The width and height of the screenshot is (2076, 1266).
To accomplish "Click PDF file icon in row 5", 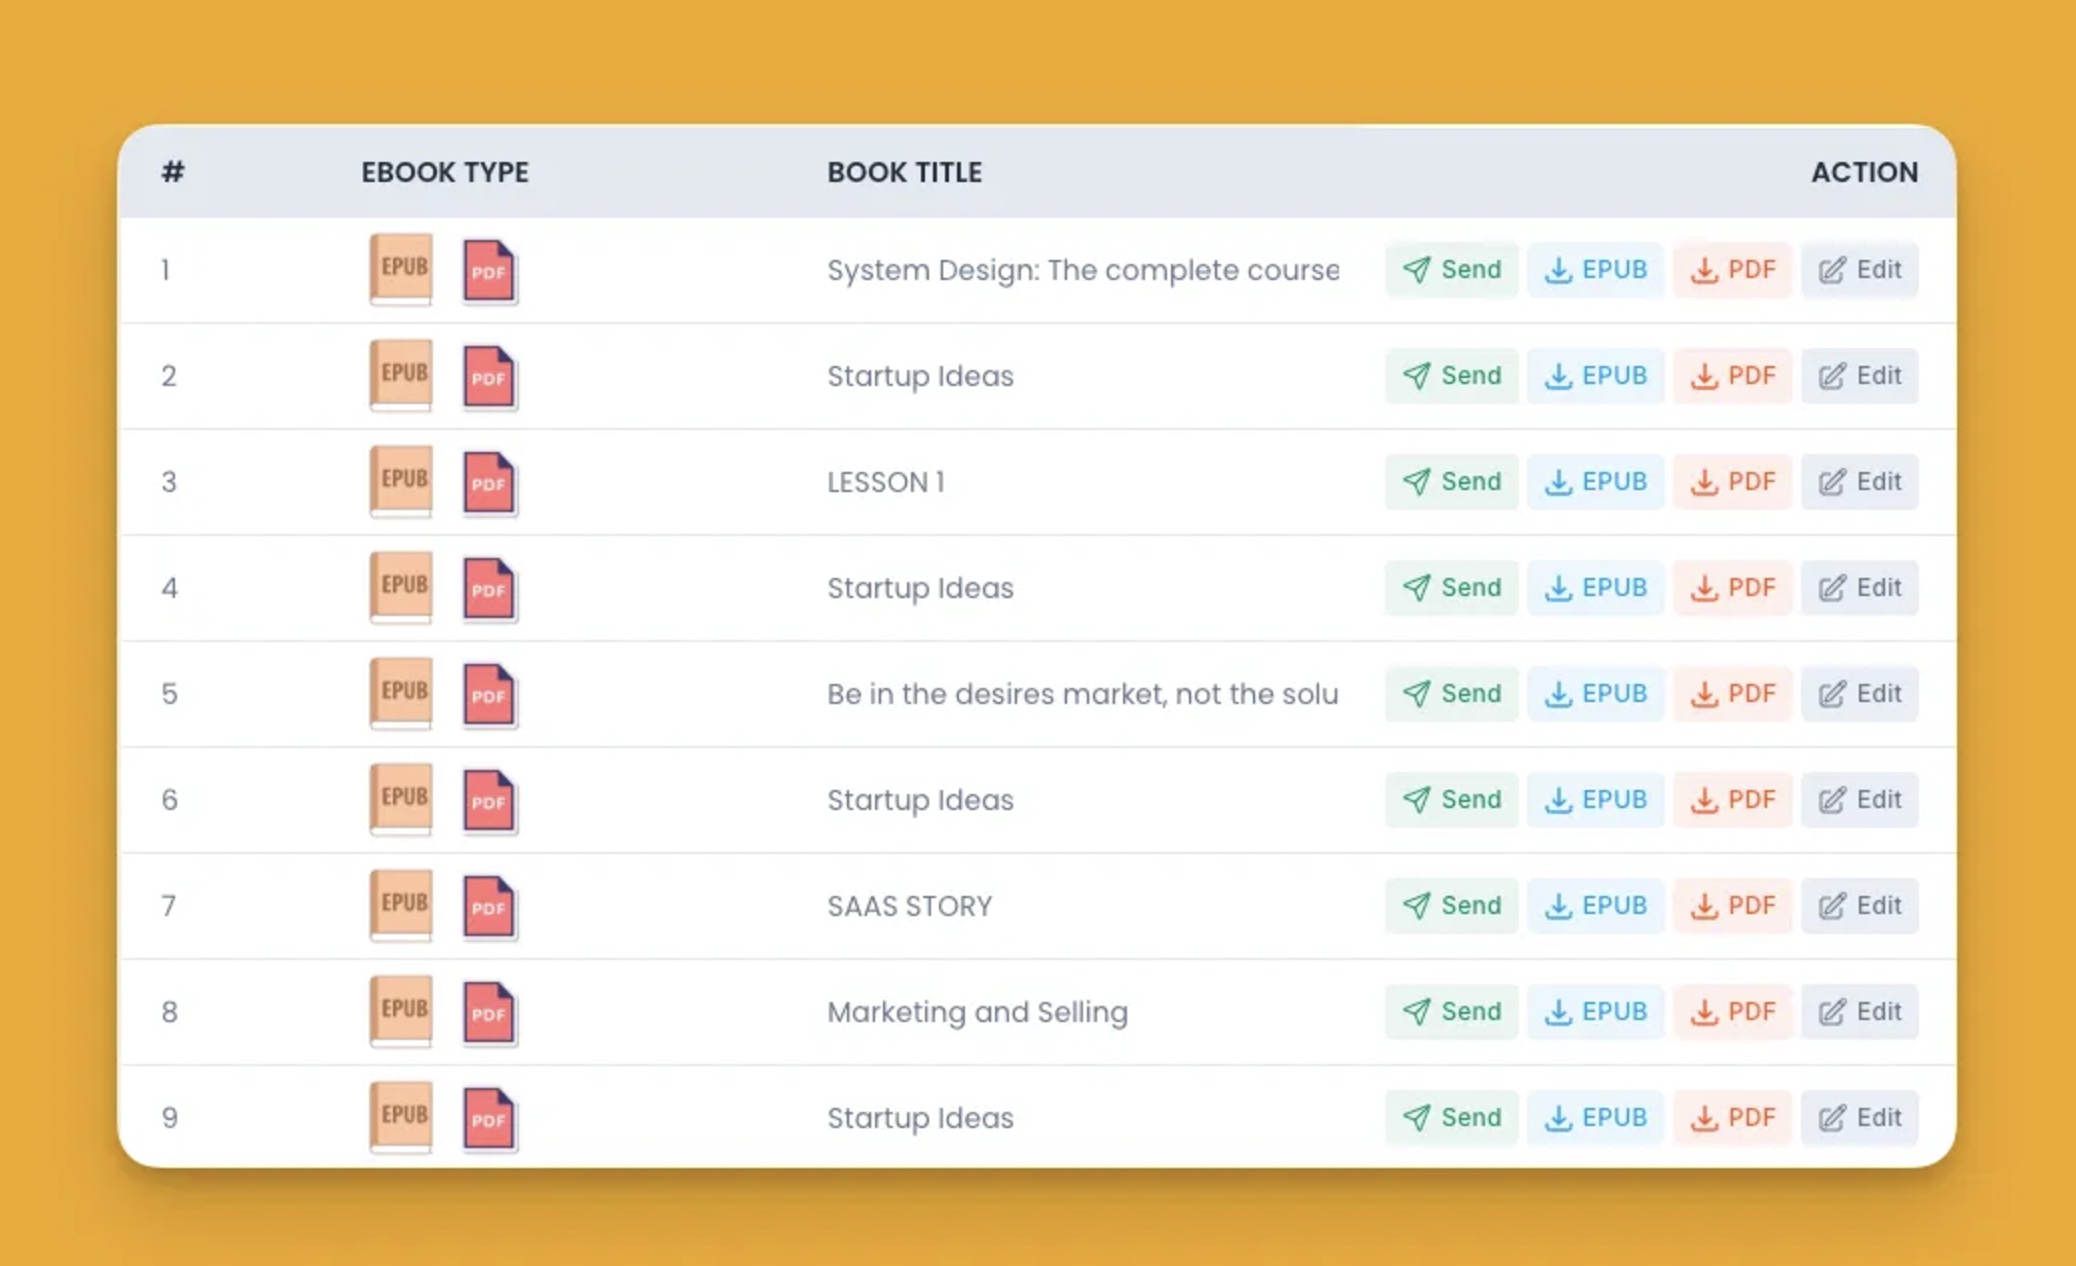I will point(489,695).
